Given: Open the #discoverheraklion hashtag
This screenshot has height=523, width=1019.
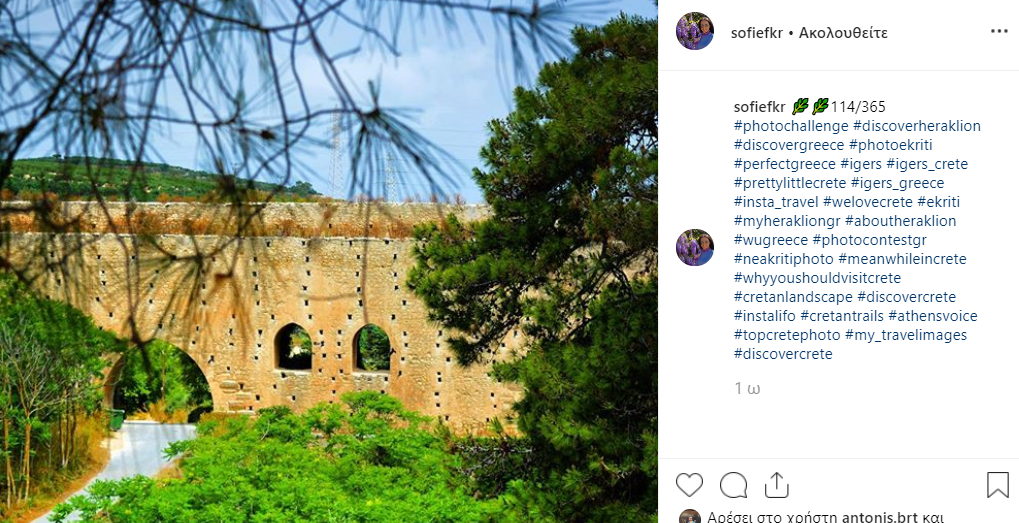Looking at the screenshot, I should pyautogui.click(x=917, y=126).
